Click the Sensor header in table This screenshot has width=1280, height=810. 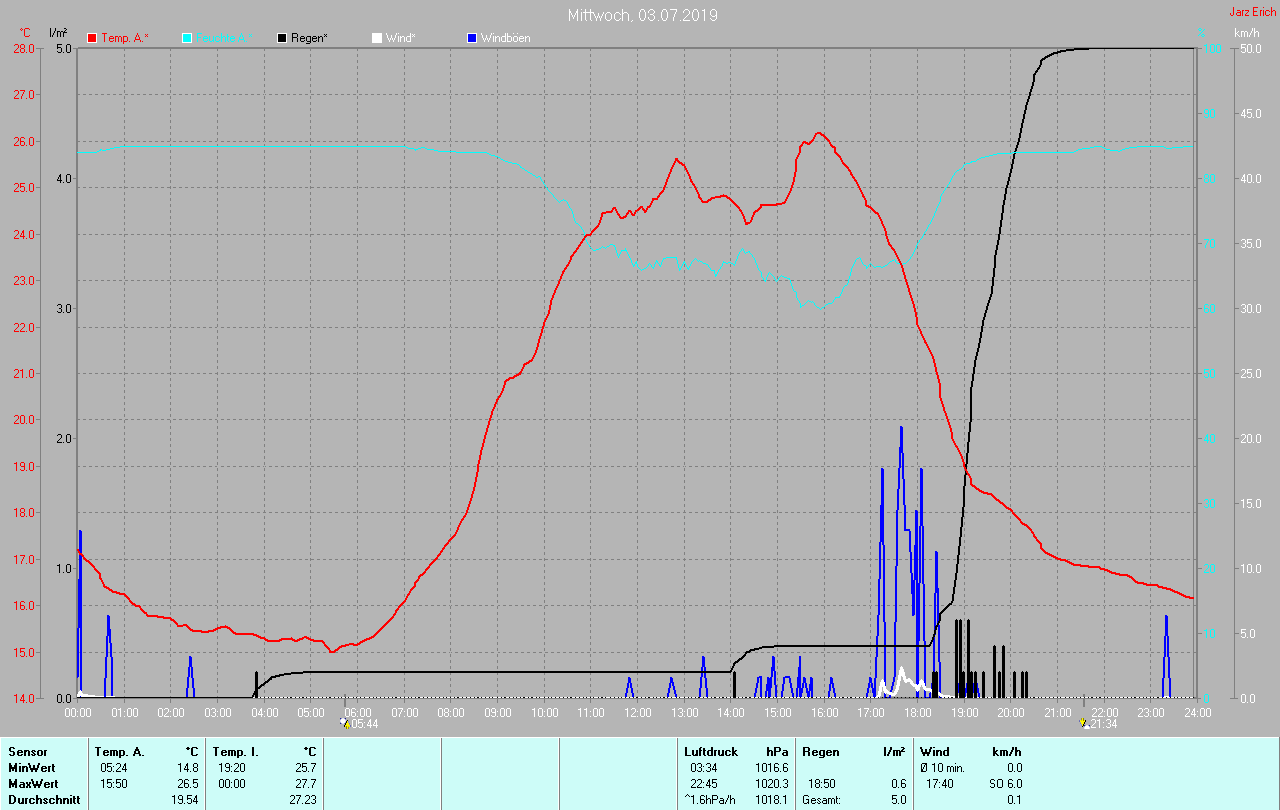(x=26, y=751)
